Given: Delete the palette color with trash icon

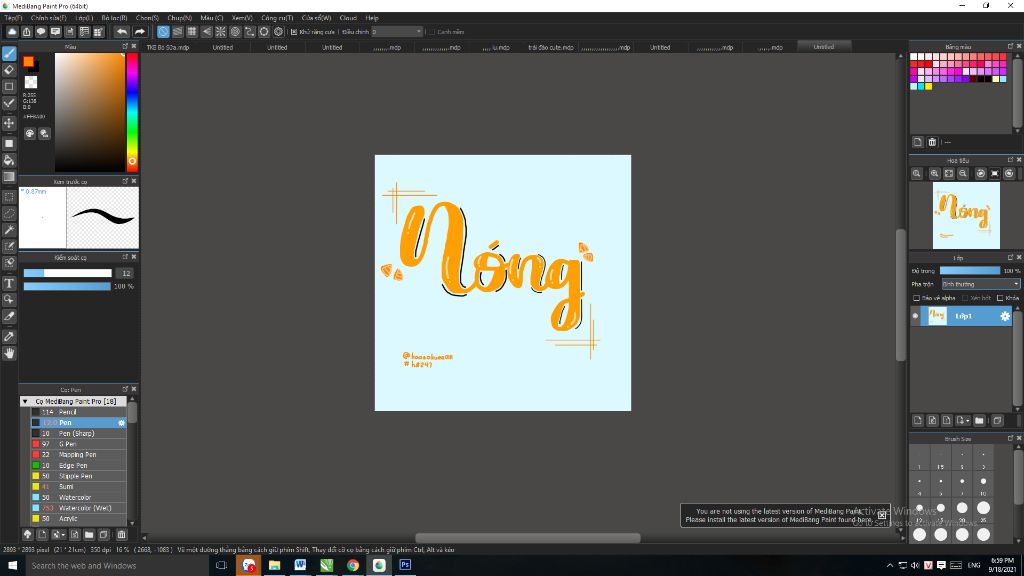Looking at the screenshot, I should 933,142.
